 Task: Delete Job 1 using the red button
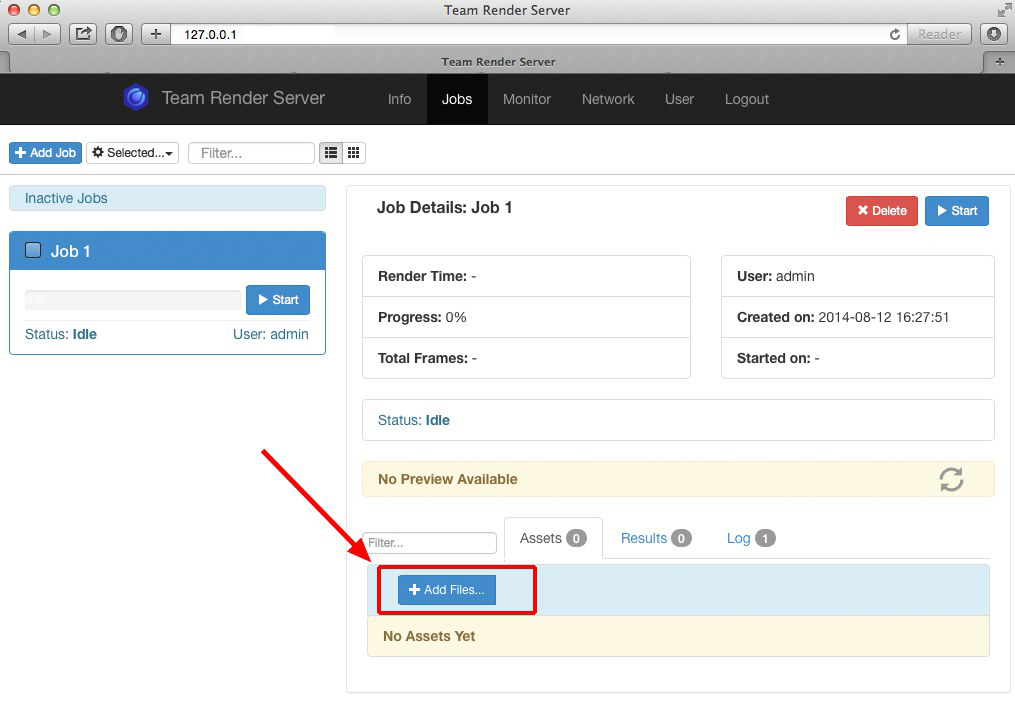881,211
